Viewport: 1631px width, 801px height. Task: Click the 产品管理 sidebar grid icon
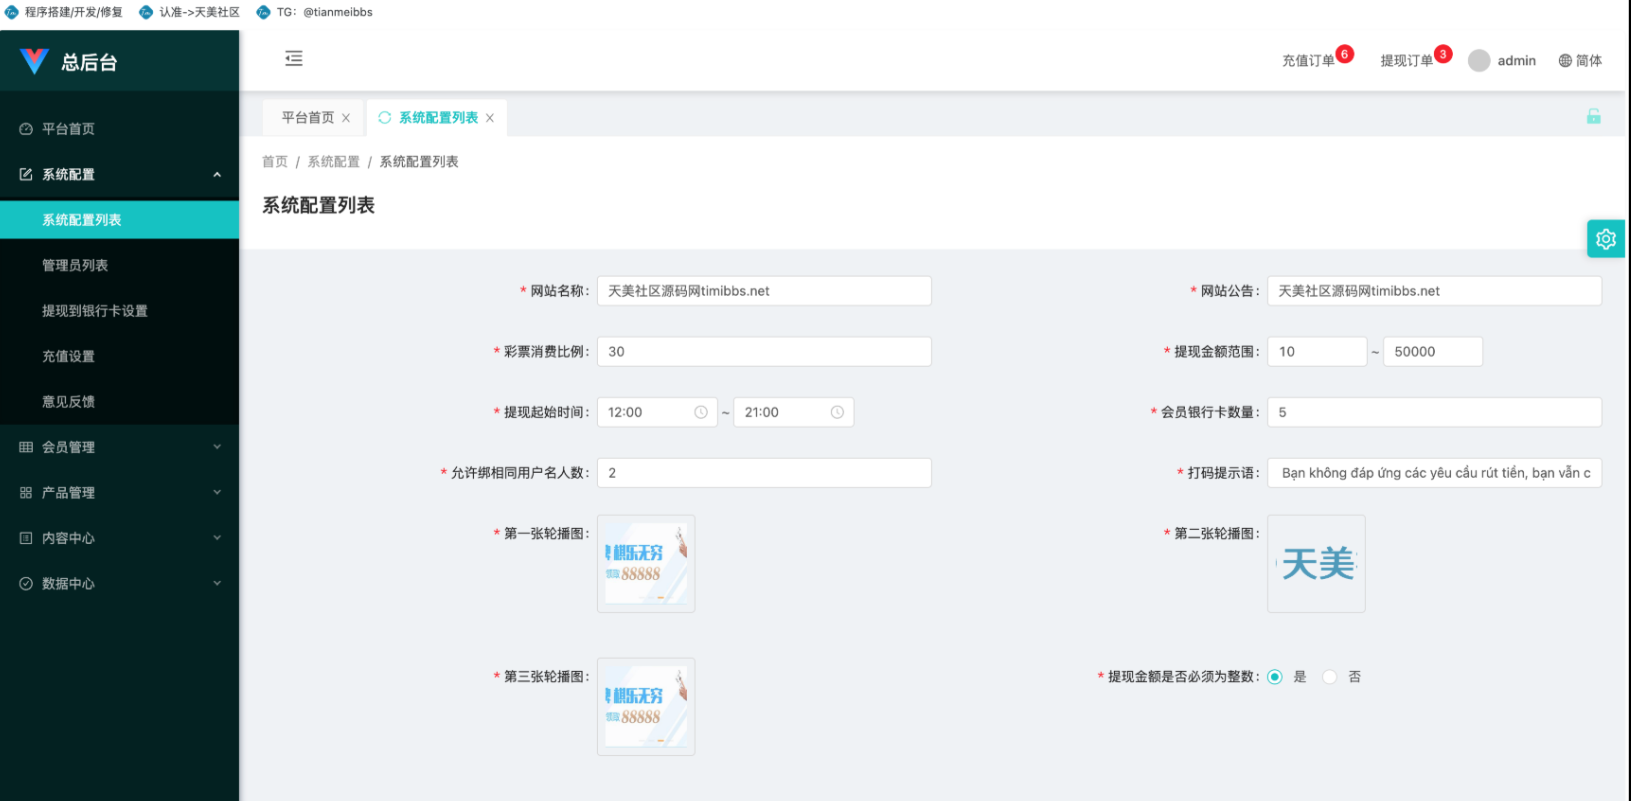click(x=26, y=493)
